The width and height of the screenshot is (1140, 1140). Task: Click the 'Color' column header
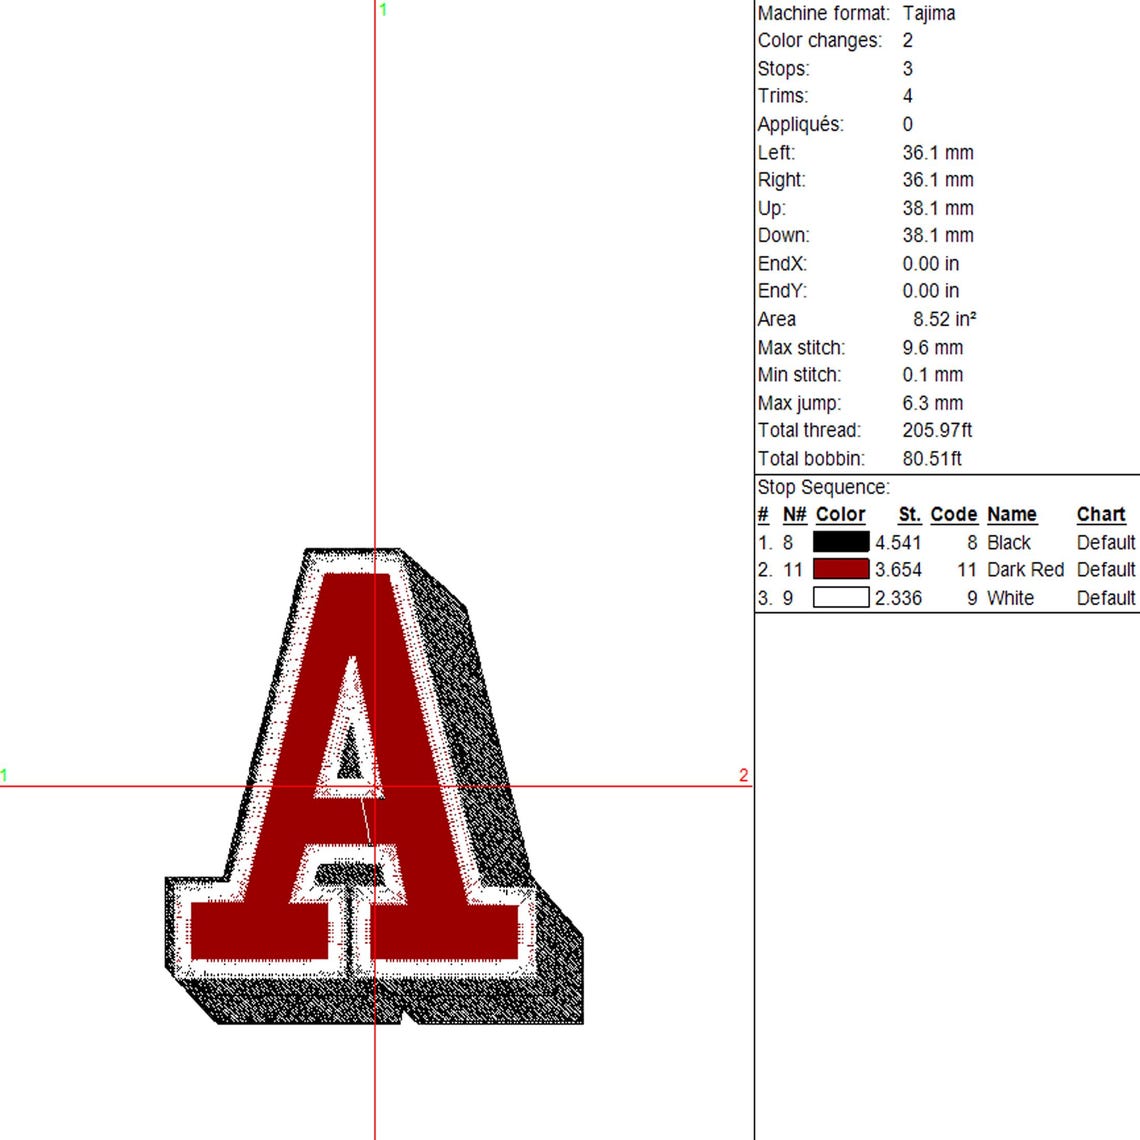[x=840, y=514]
